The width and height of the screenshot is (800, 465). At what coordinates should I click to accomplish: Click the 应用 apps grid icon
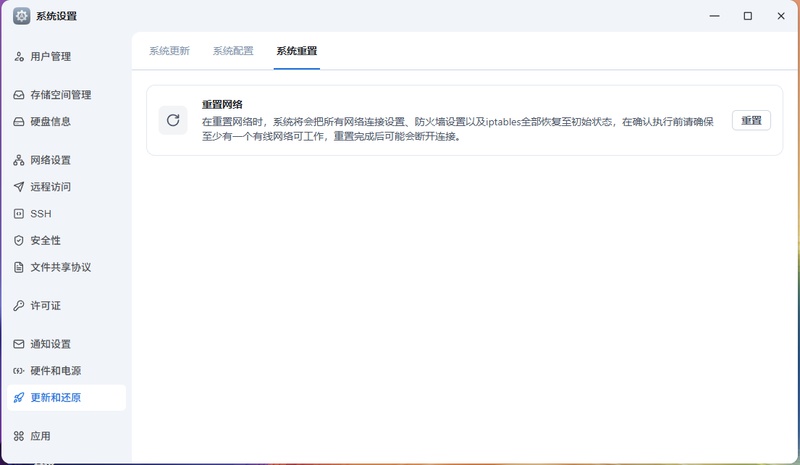(19, 436)
